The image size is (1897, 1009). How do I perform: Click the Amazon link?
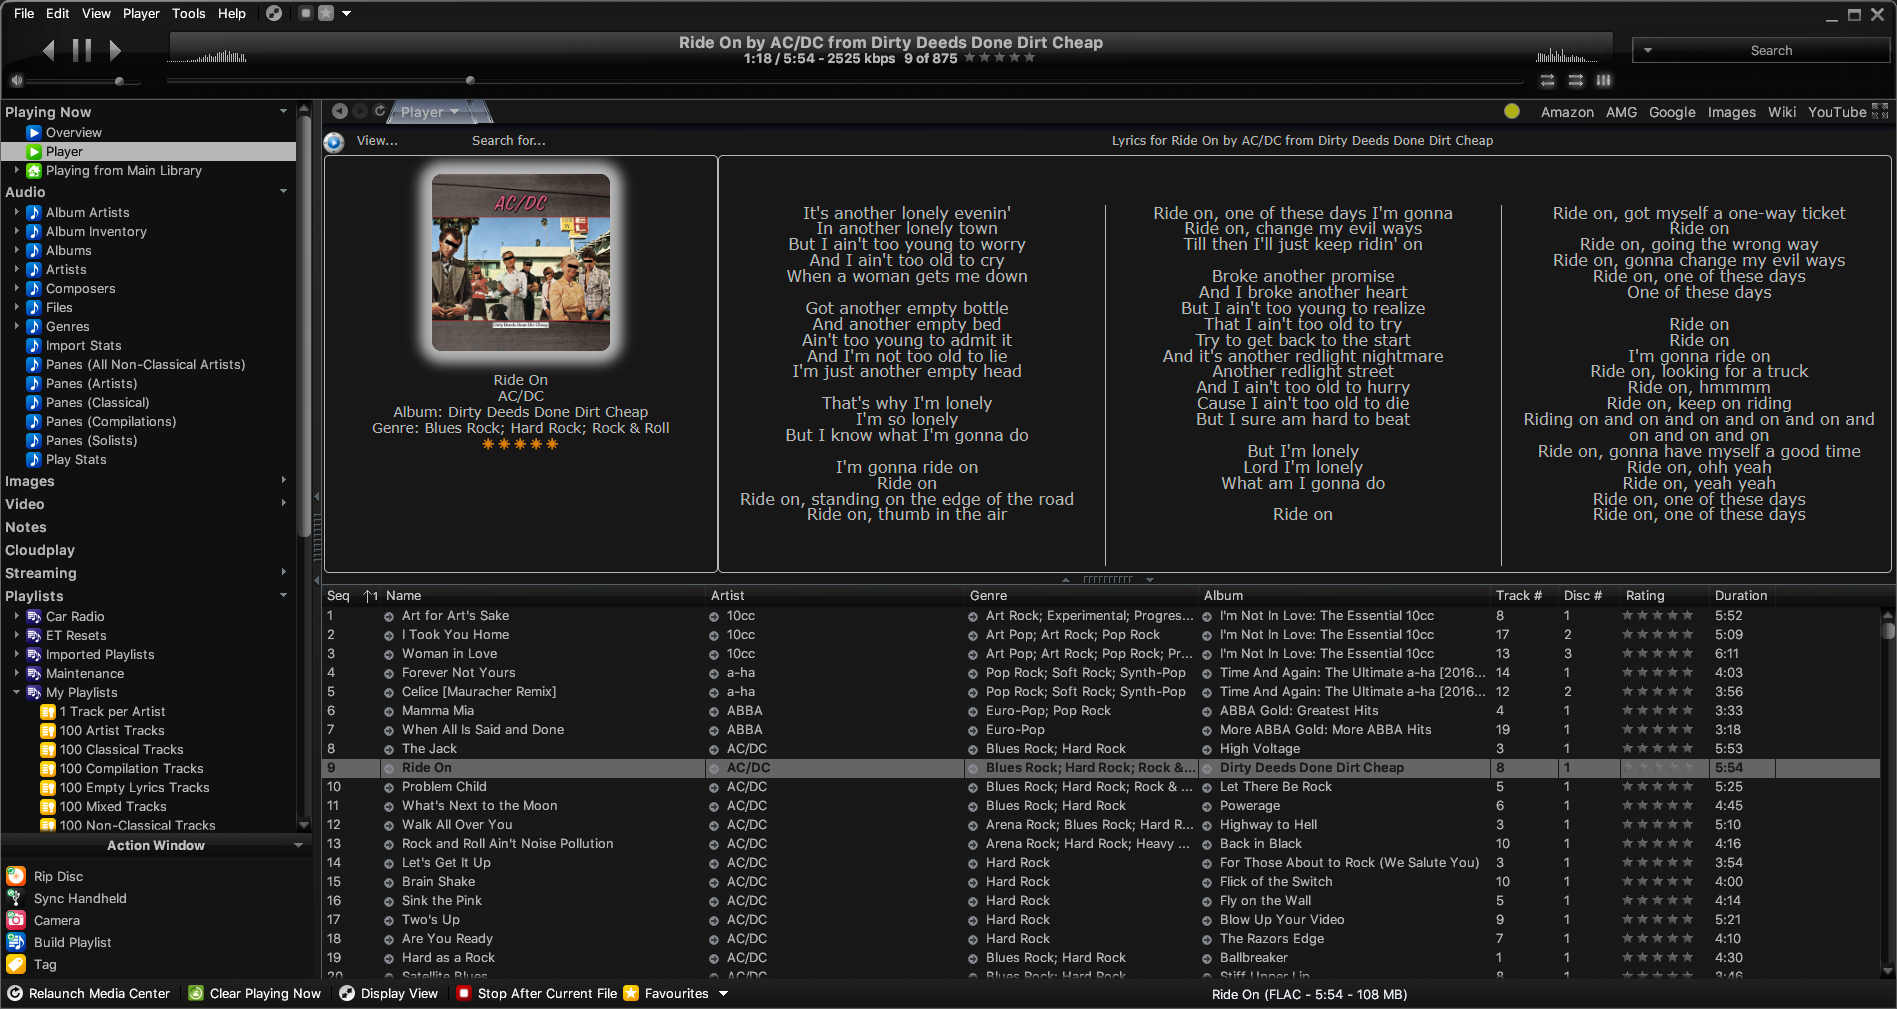tap(1567, 112)
